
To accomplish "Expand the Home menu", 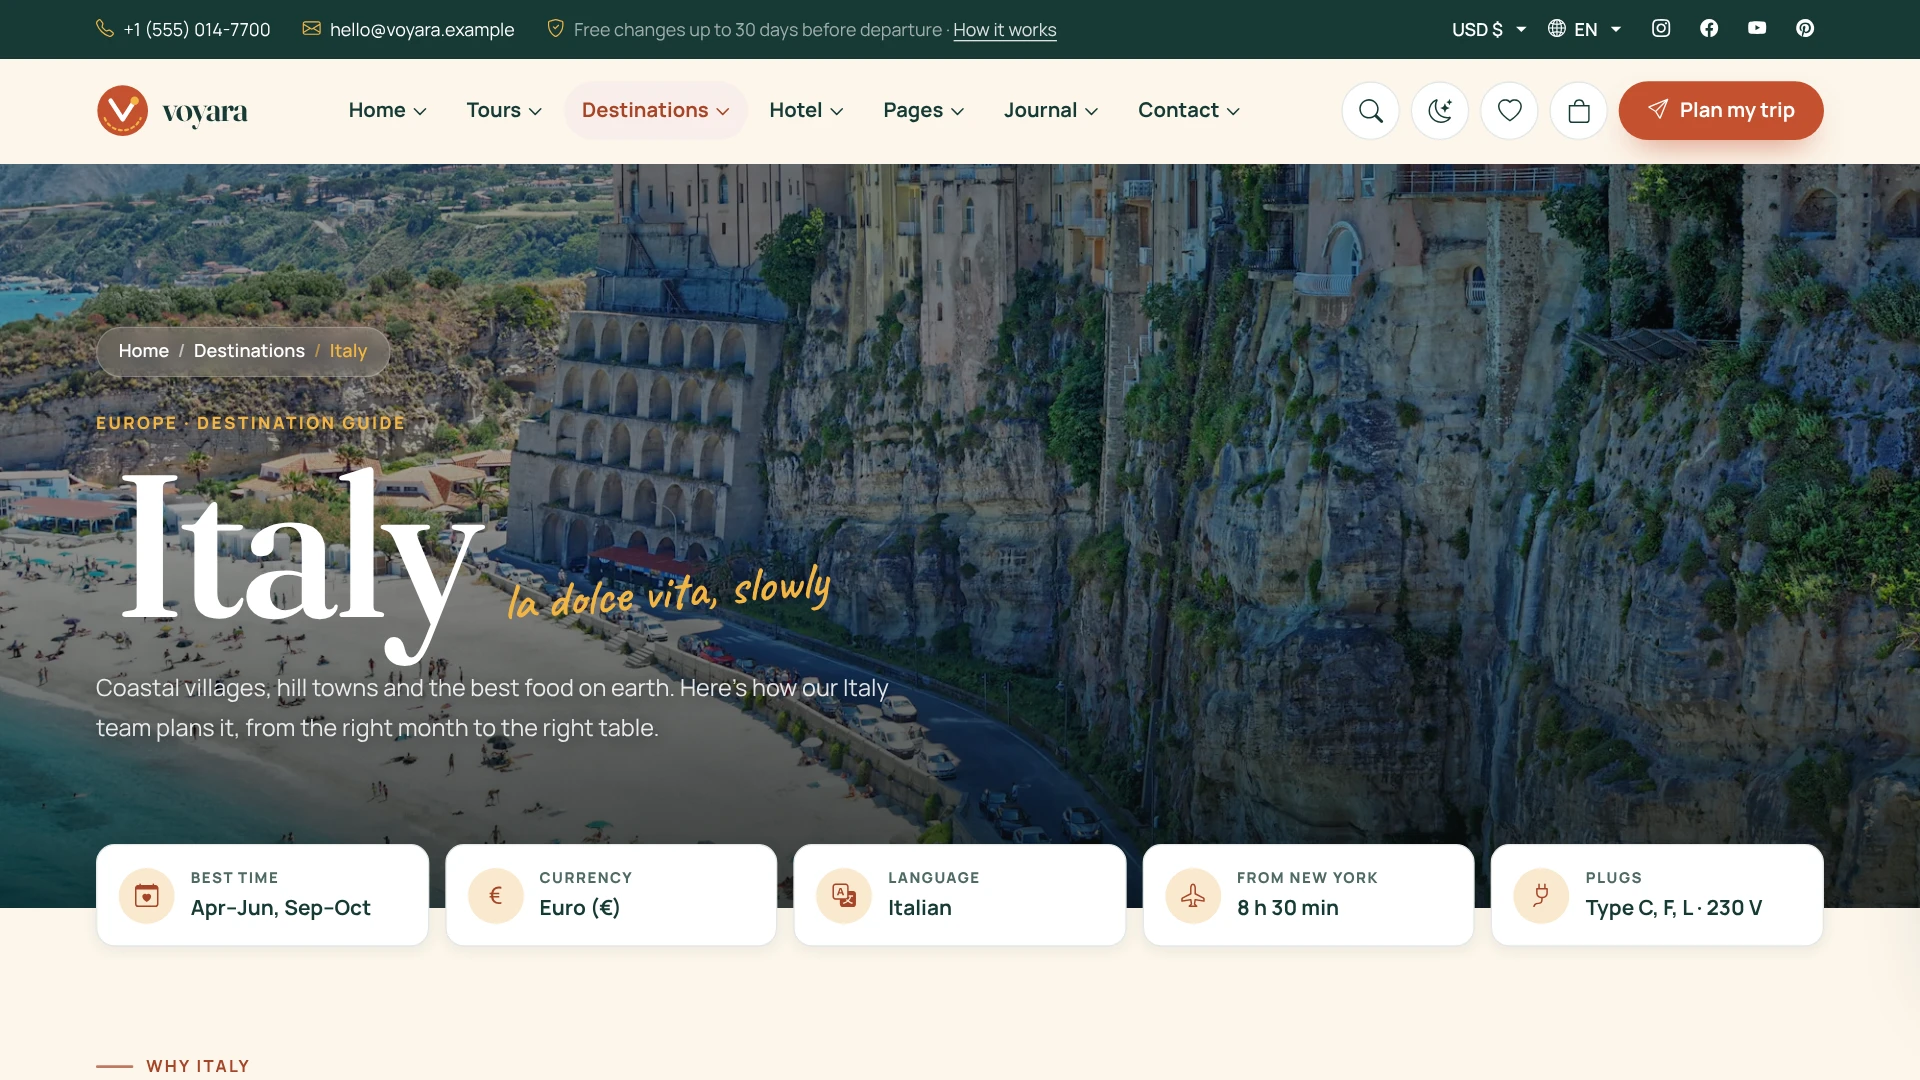I will [388, 110].
